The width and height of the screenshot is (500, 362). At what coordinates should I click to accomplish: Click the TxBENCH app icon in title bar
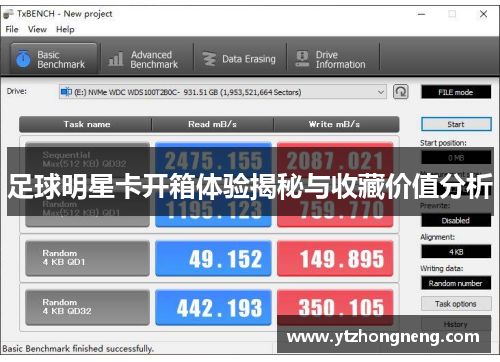click(x=8, y=14)
